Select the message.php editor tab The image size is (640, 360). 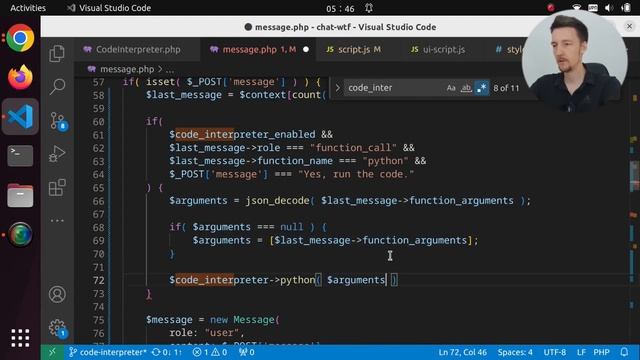pos(258,49)
